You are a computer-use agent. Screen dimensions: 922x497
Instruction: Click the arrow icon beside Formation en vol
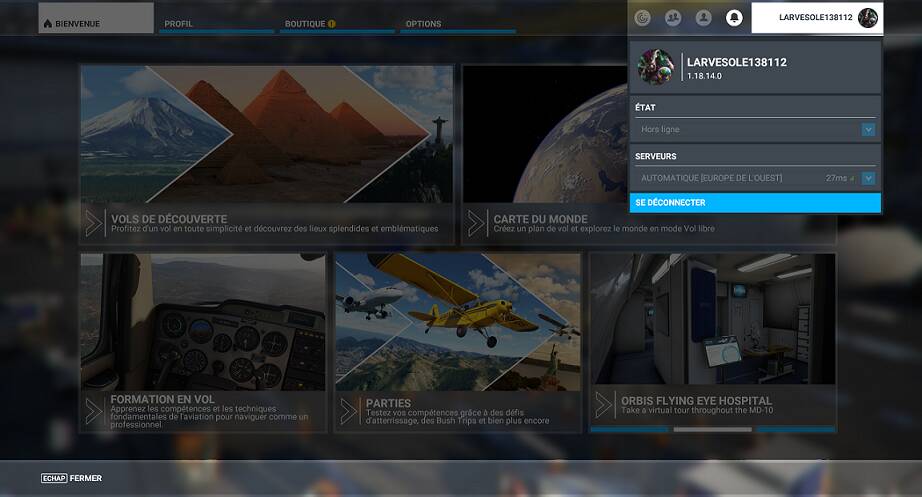click(93, 411)
